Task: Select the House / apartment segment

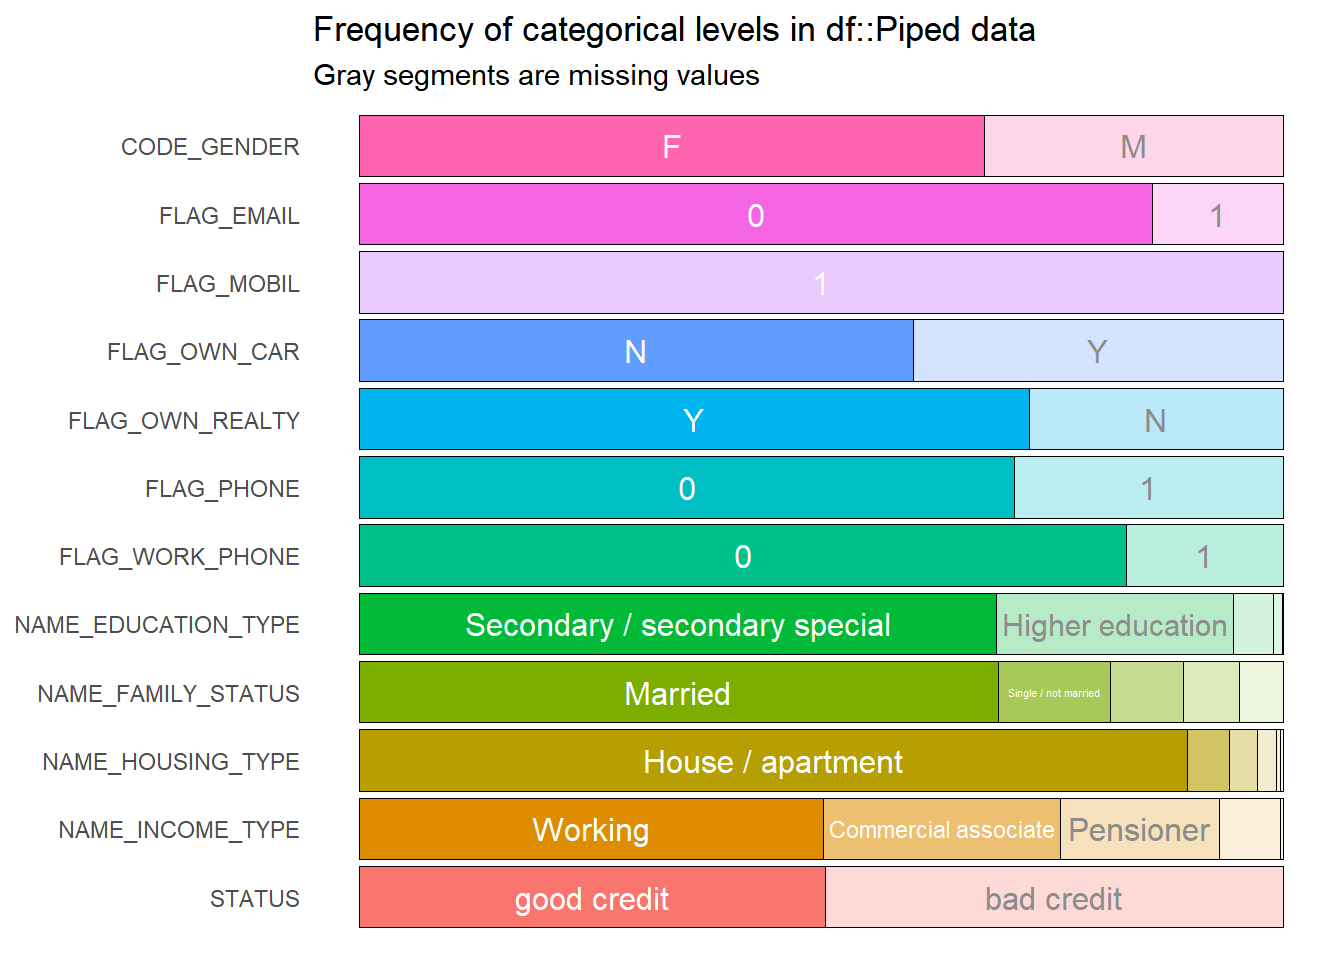Action: pos(772,761)
